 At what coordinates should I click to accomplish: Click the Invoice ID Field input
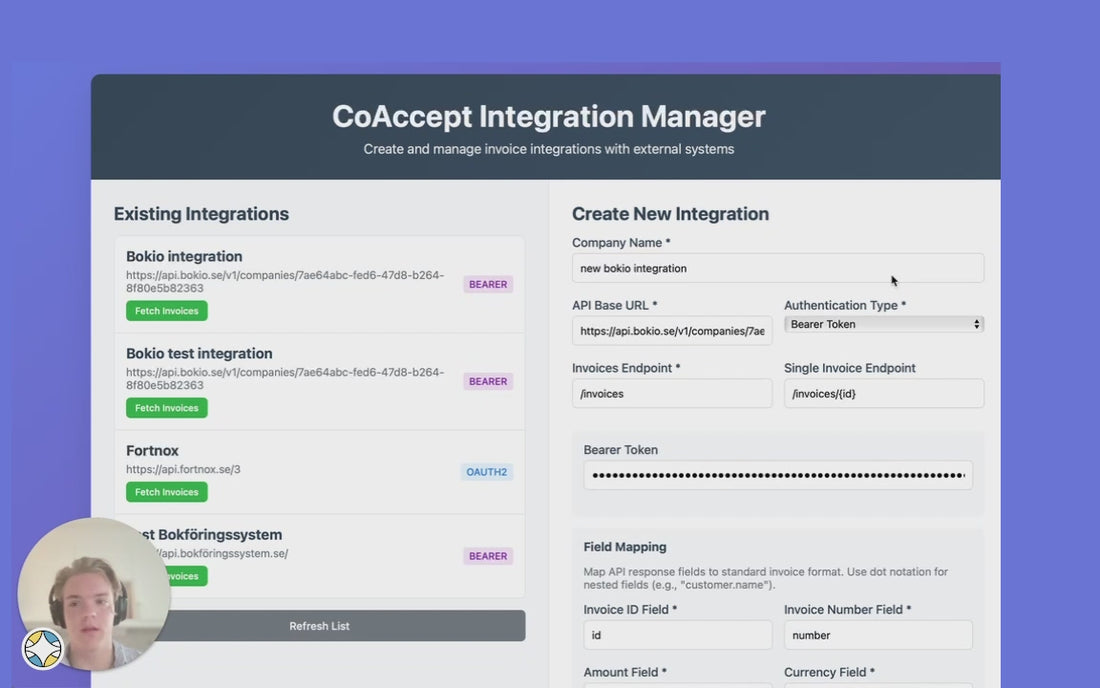point(677,635)
